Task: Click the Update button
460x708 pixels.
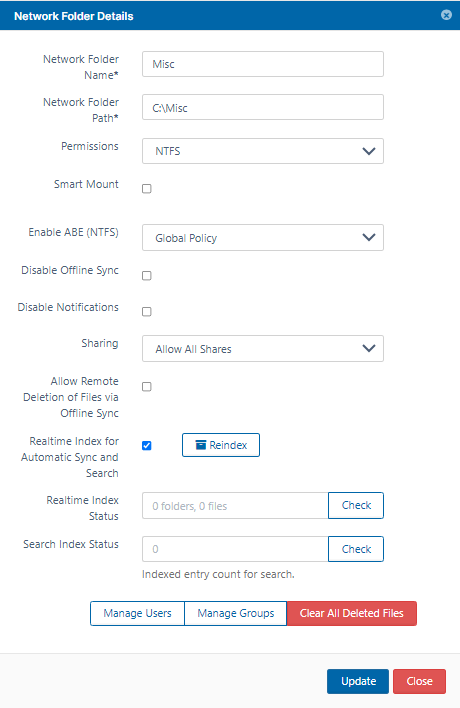Action: click(x=358, y=681)
